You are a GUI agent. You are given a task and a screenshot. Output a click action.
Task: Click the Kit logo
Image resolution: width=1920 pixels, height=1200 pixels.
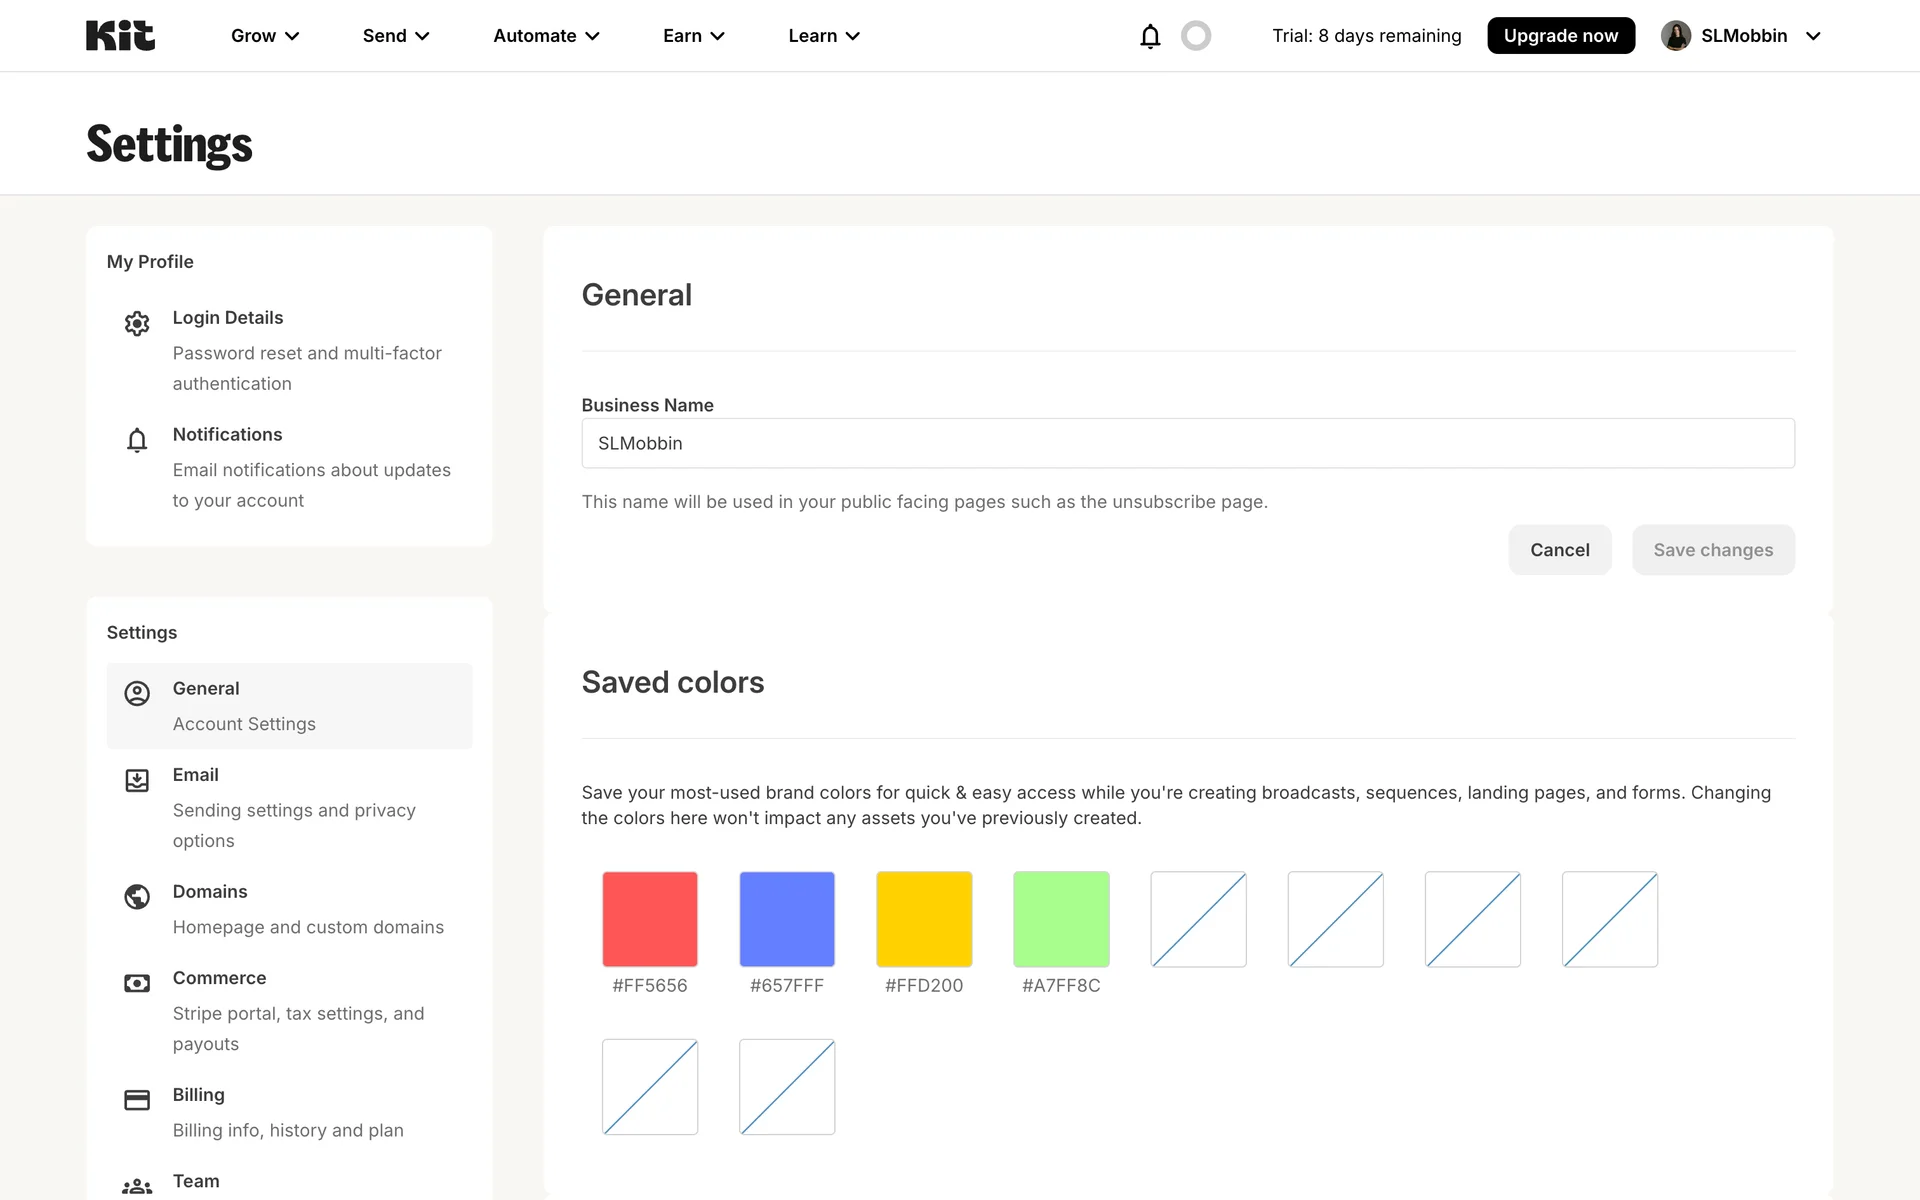[x=120, y=36]
